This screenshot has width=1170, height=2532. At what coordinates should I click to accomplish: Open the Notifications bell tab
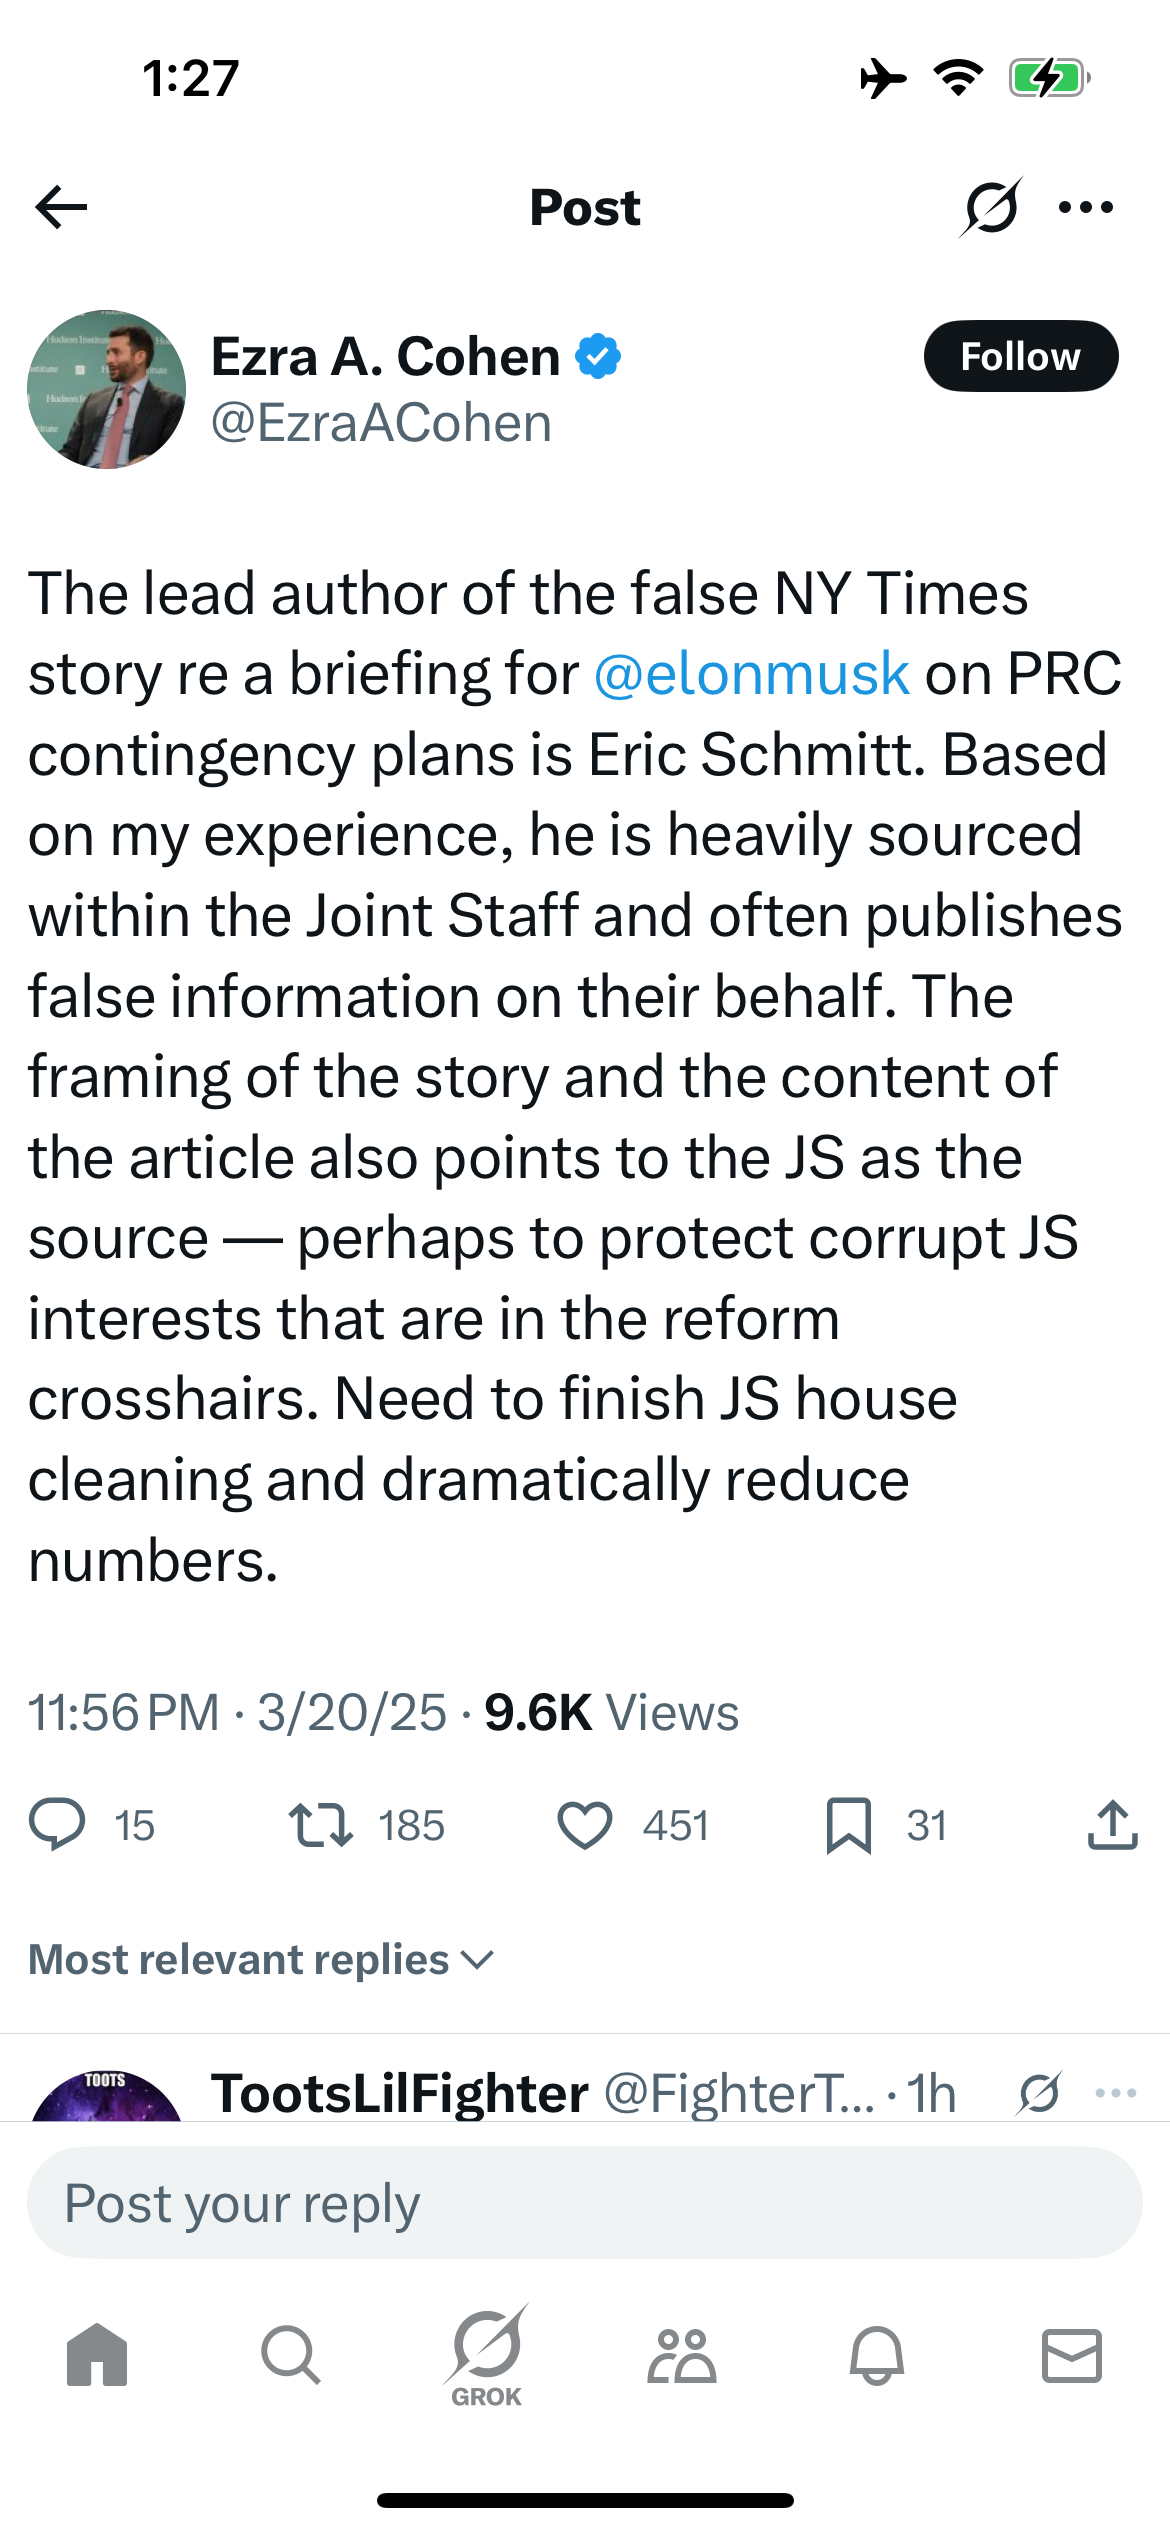click(x=877, y=2355)
